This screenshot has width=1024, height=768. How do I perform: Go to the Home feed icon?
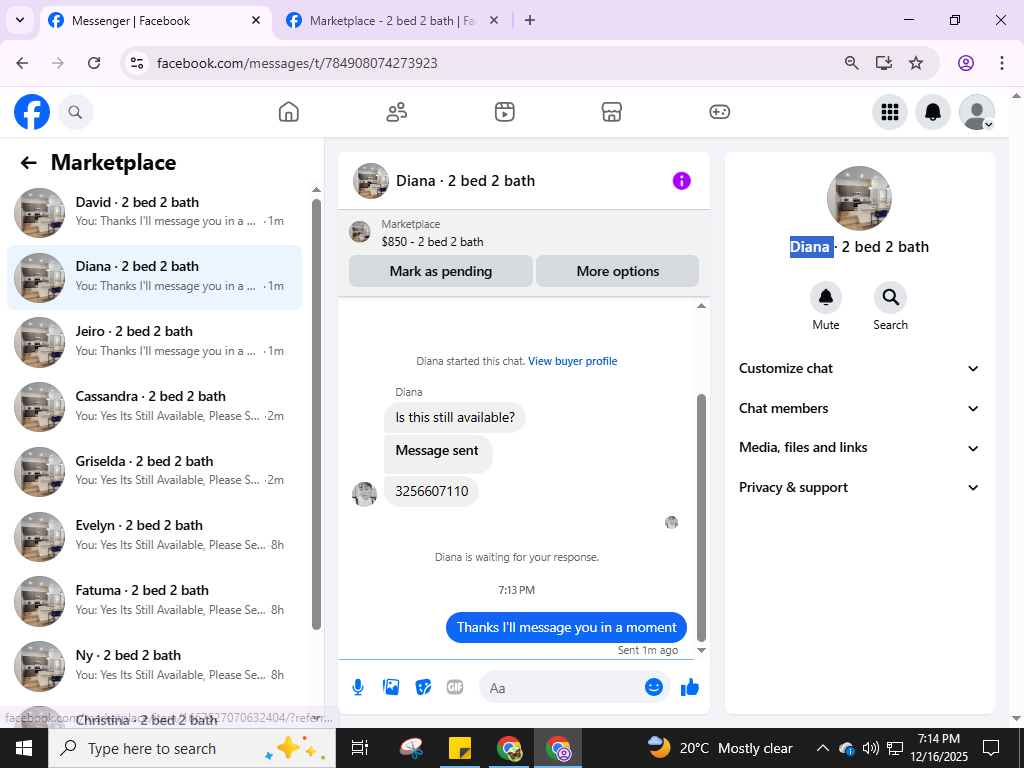pyautogui.click(x=289, y=112)
